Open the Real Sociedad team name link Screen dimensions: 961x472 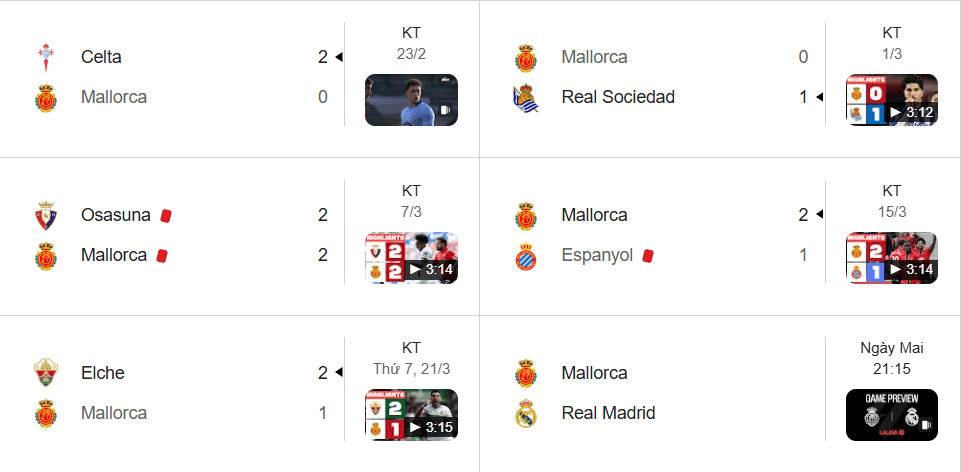coord(618,97)
